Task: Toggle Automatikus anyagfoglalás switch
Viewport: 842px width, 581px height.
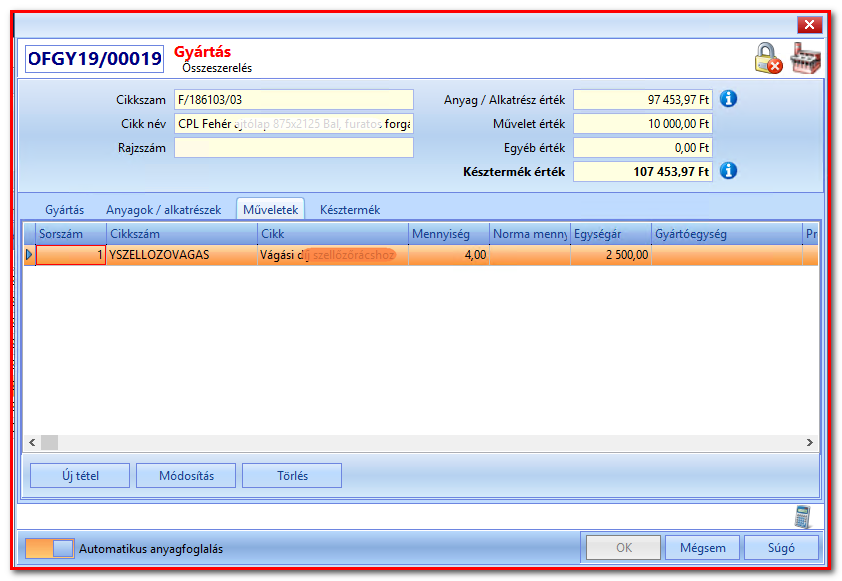Action: 49,548
